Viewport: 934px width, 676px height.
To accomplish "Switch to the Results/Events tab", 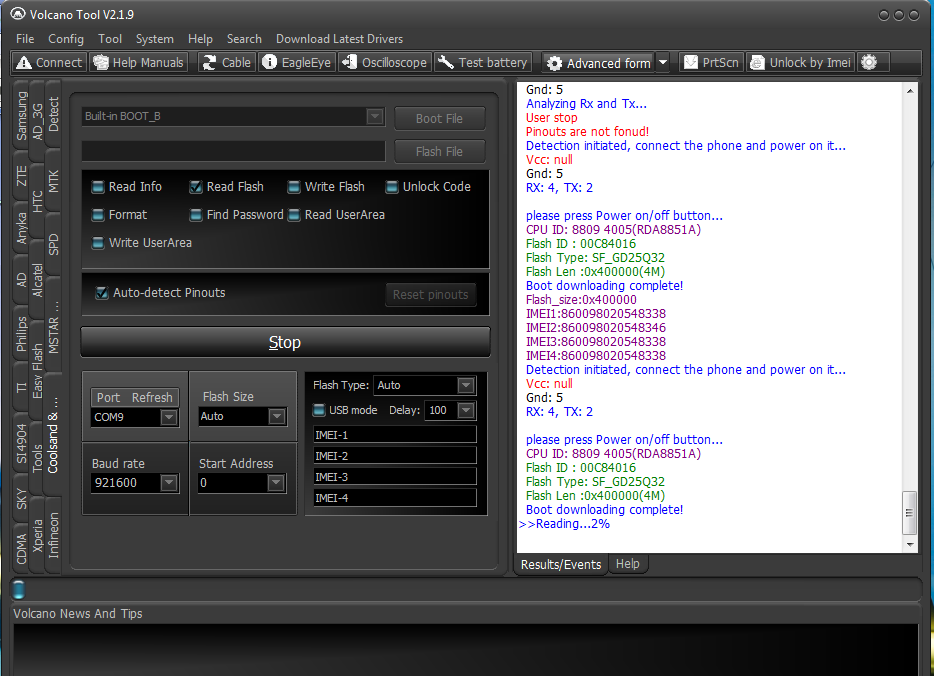I will coord(561,565).
